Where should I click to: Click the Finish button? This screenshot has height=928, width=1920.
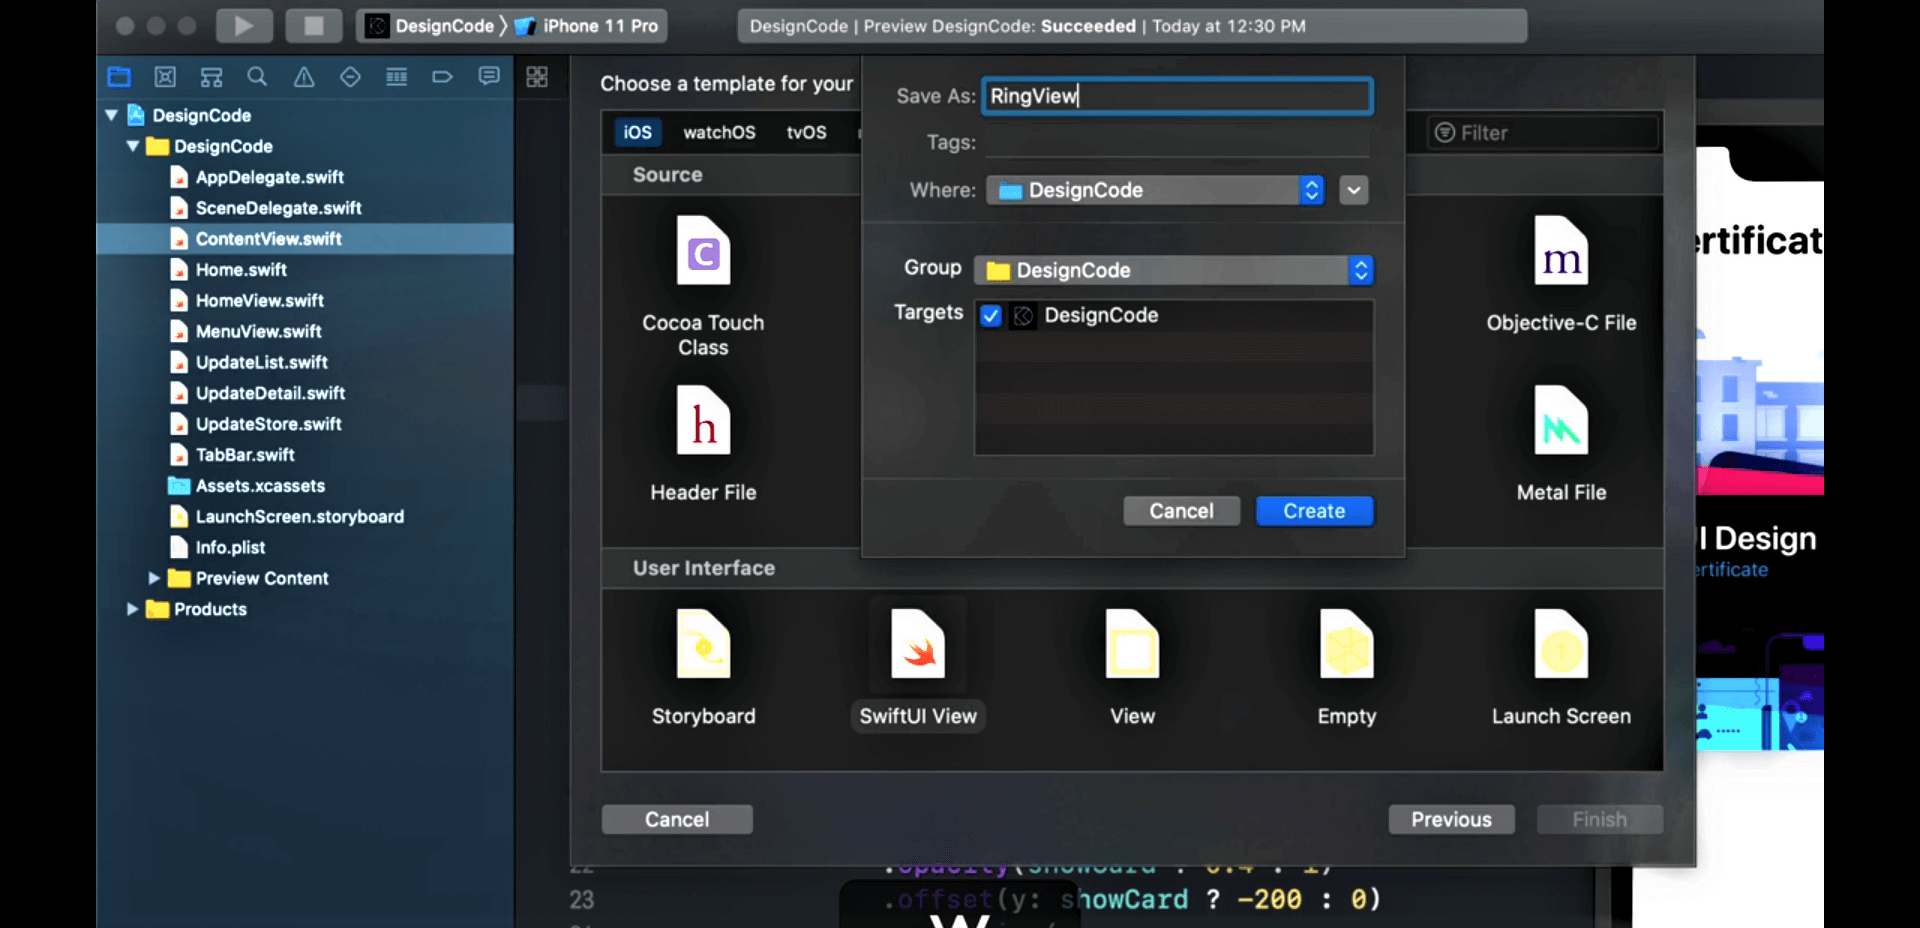pyautogui.click(x=1599, y=819)
